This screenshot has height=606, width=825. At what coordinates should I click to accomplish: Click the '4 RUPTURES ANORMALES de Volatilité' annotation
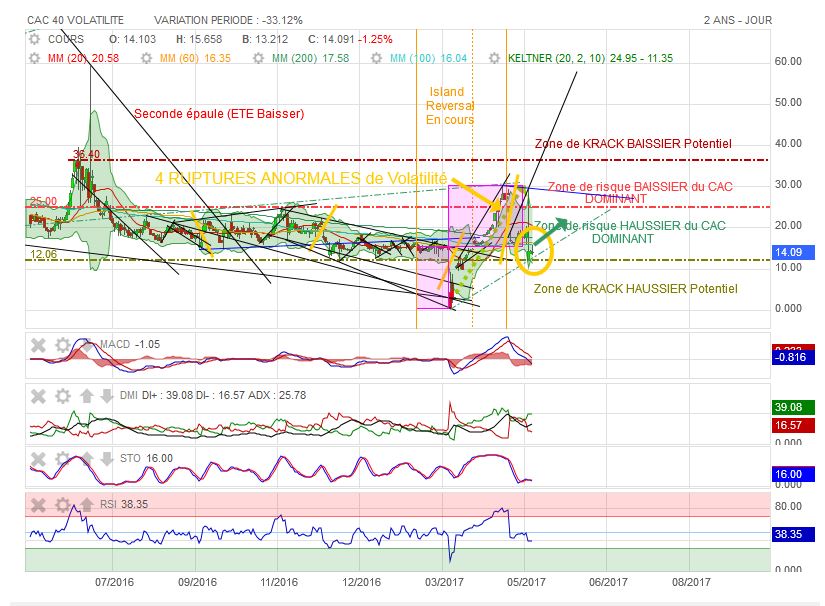pyautogui.click(x=300, y=178)
